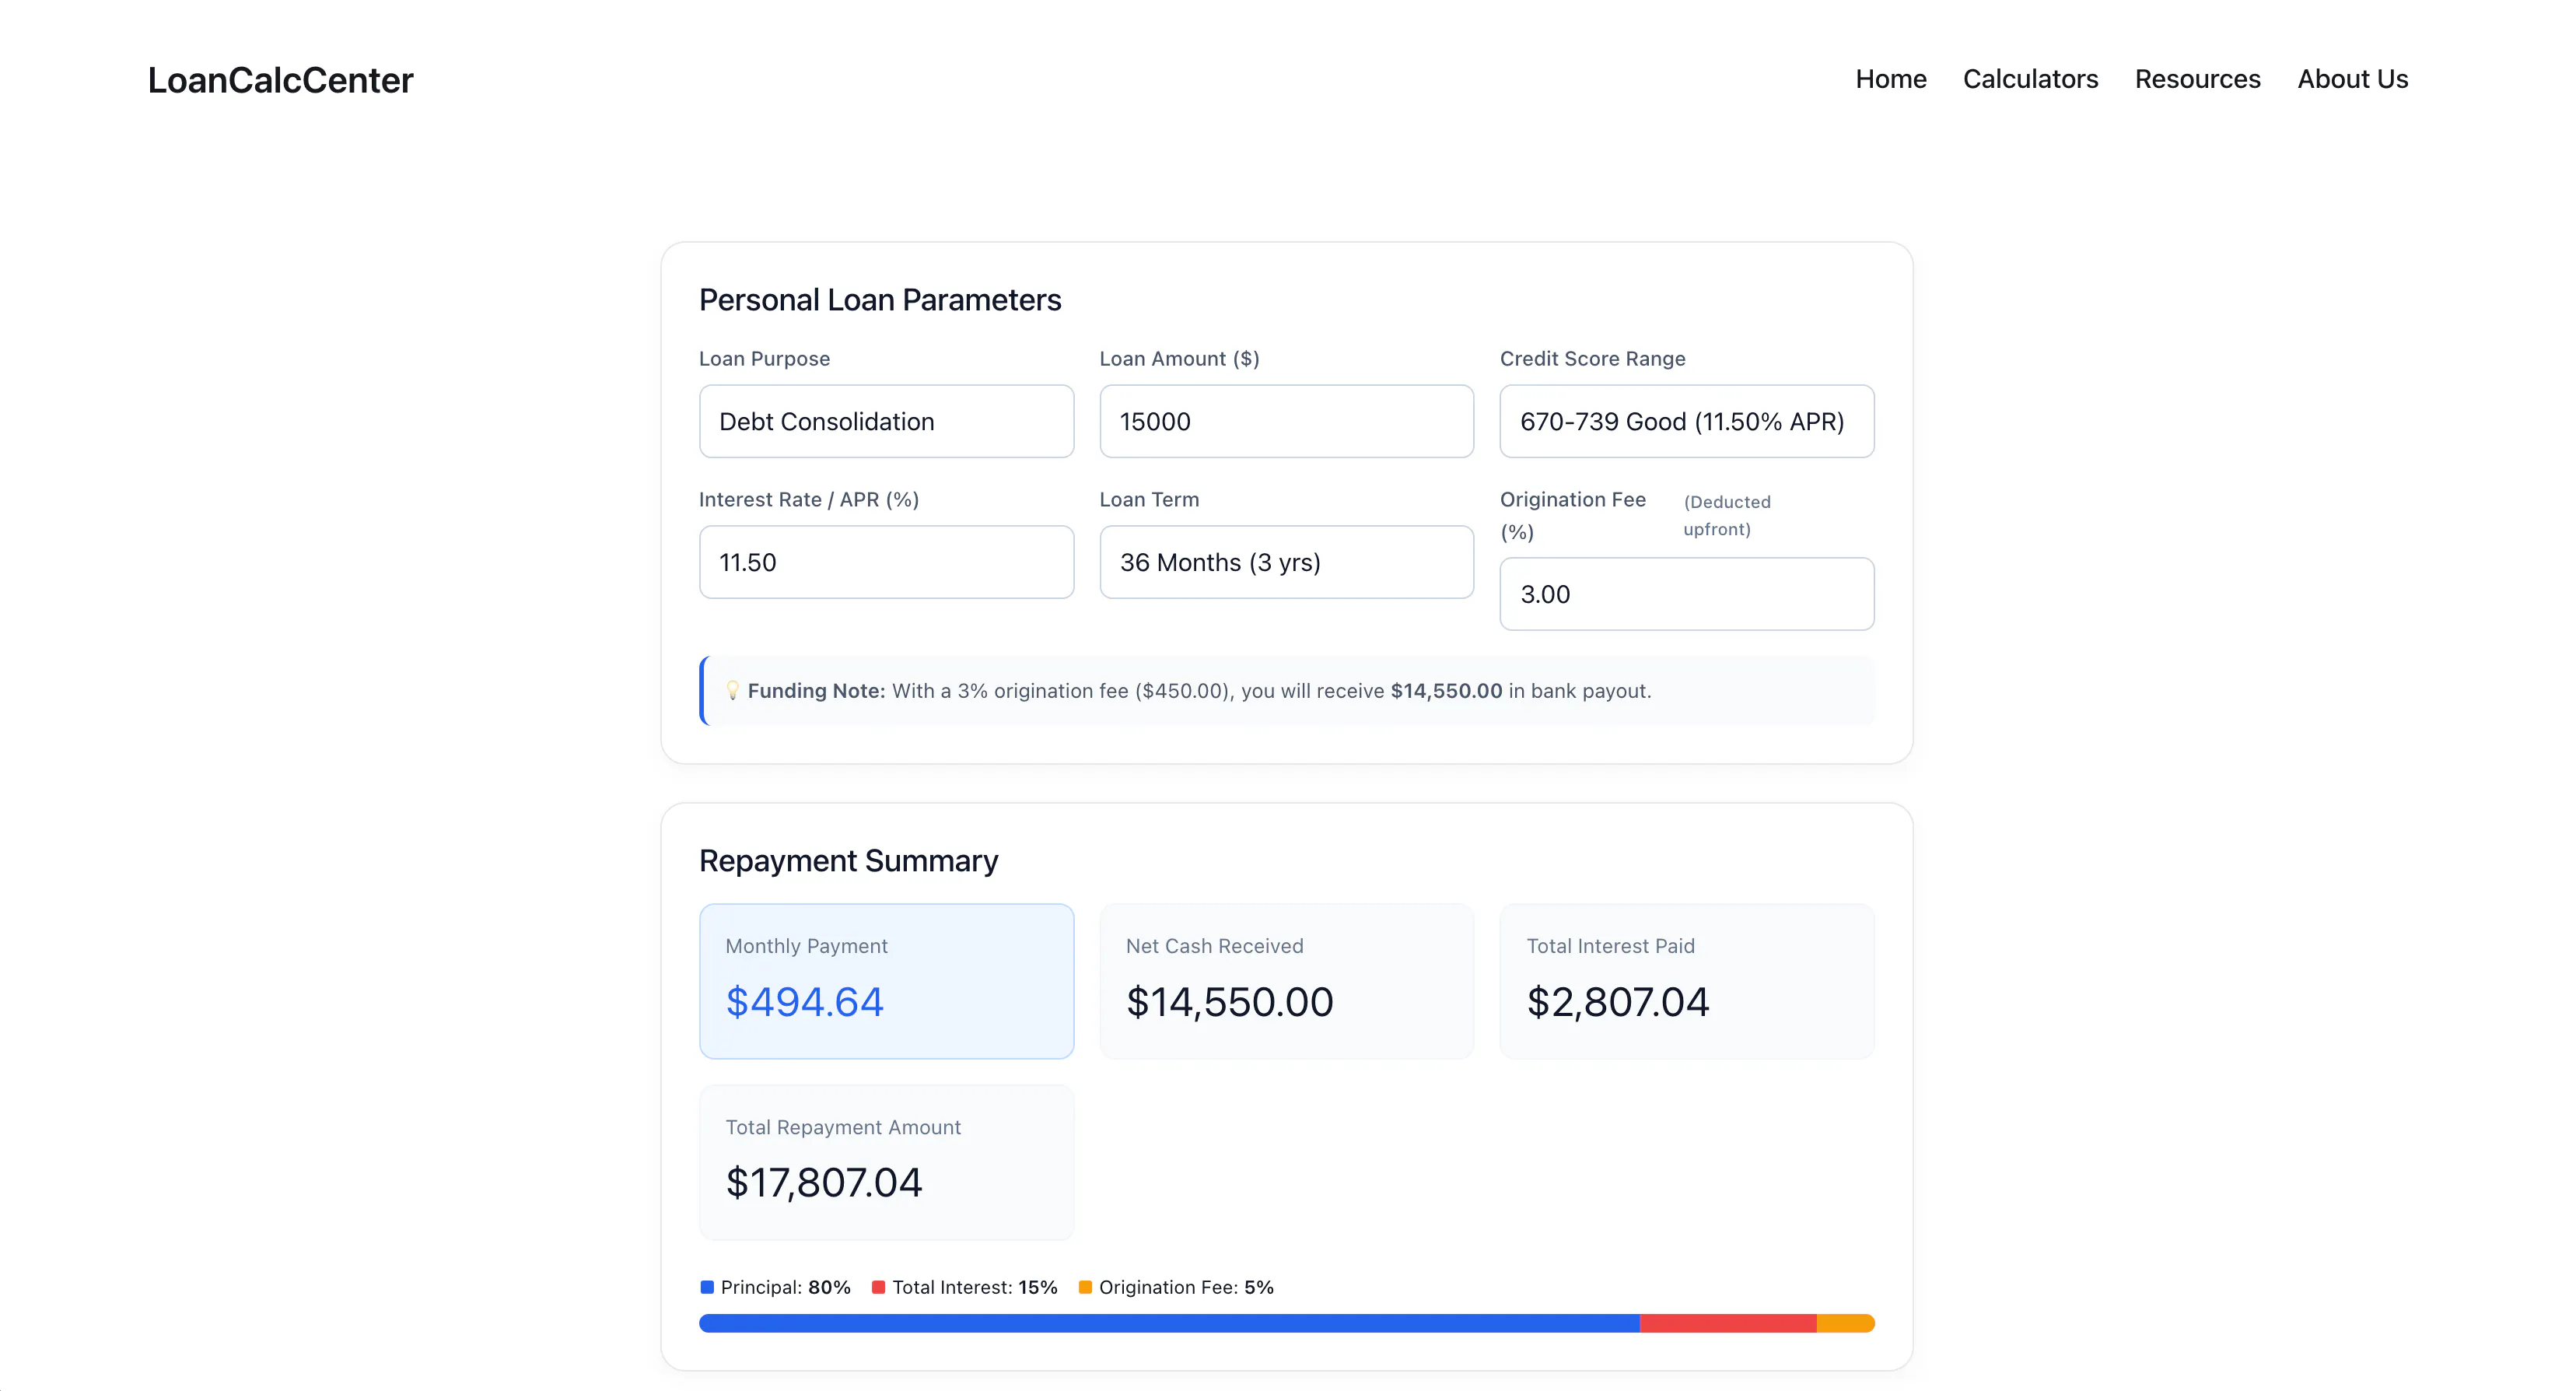
Task: Click the Loan Amount input field
Action: click(1286, 421)
